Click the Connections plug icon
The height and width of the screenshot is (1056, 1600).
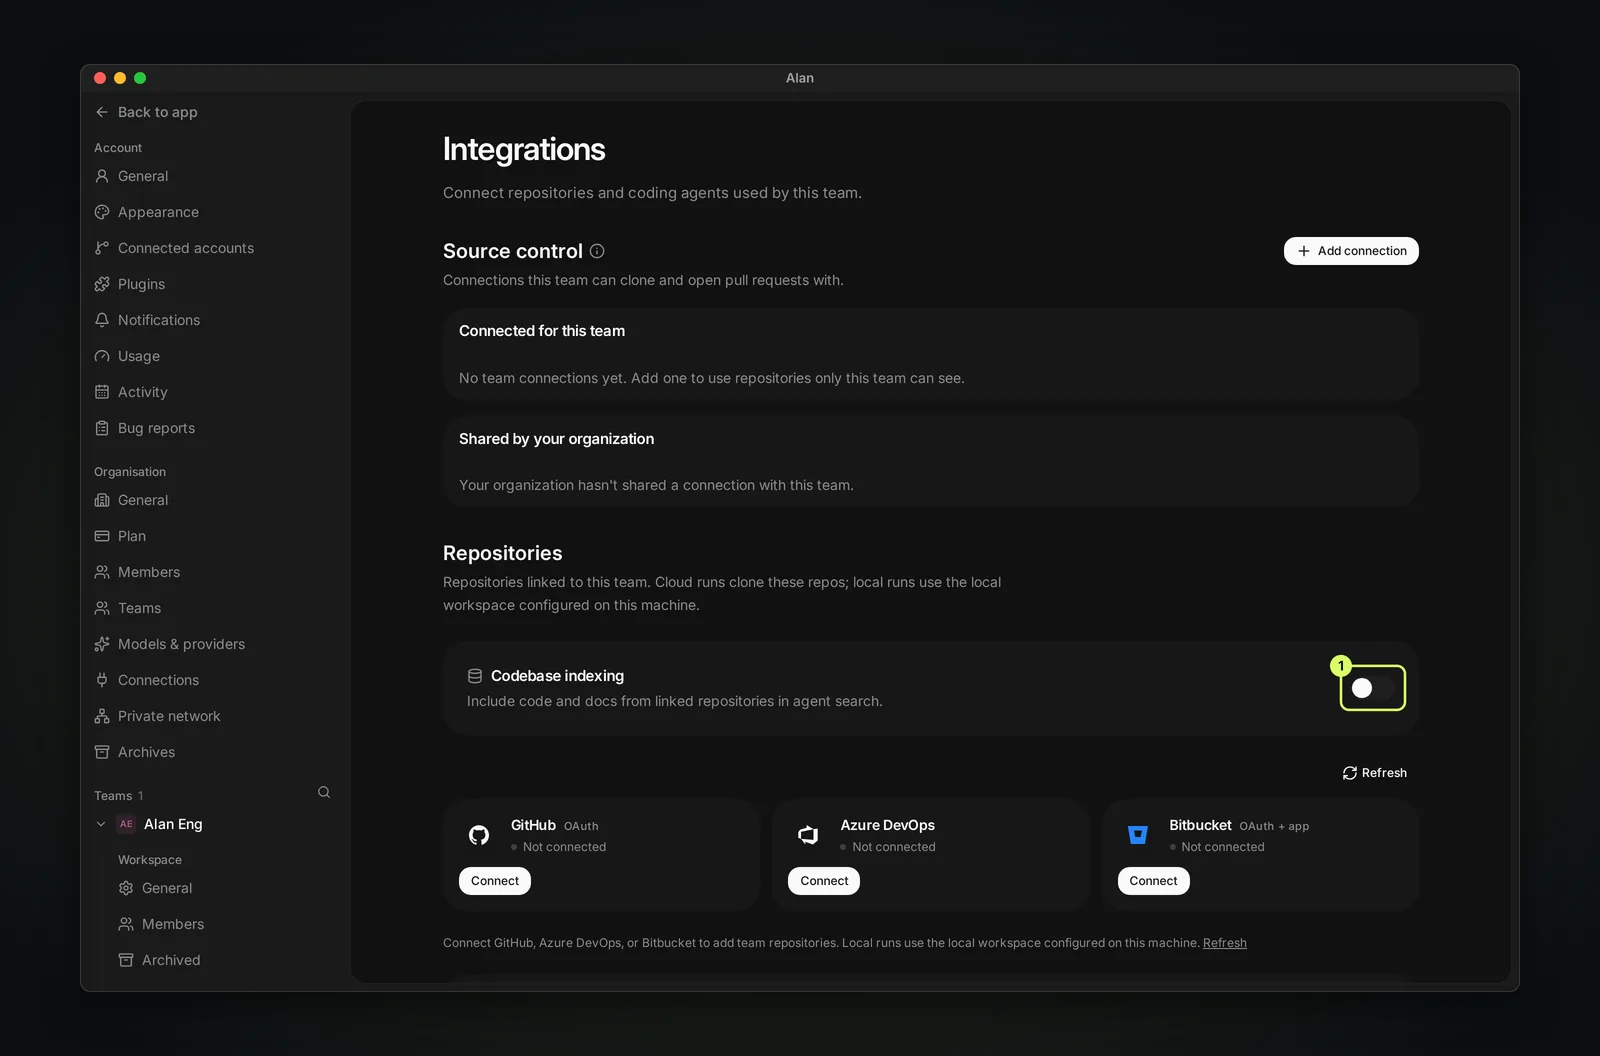pos(102,680)
